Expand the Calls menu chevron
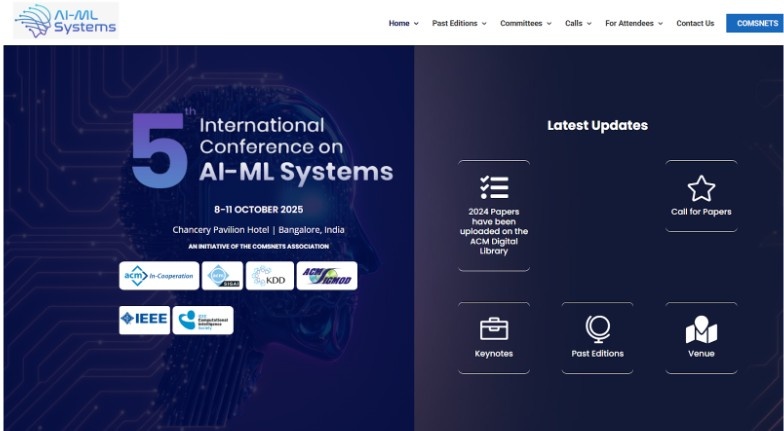 click(589, 24)
